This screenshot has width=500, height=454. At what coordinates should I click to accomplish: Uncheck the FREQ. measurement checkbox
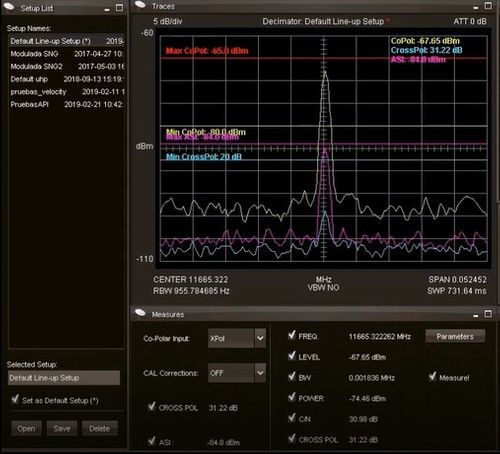[x=292, y=335]
